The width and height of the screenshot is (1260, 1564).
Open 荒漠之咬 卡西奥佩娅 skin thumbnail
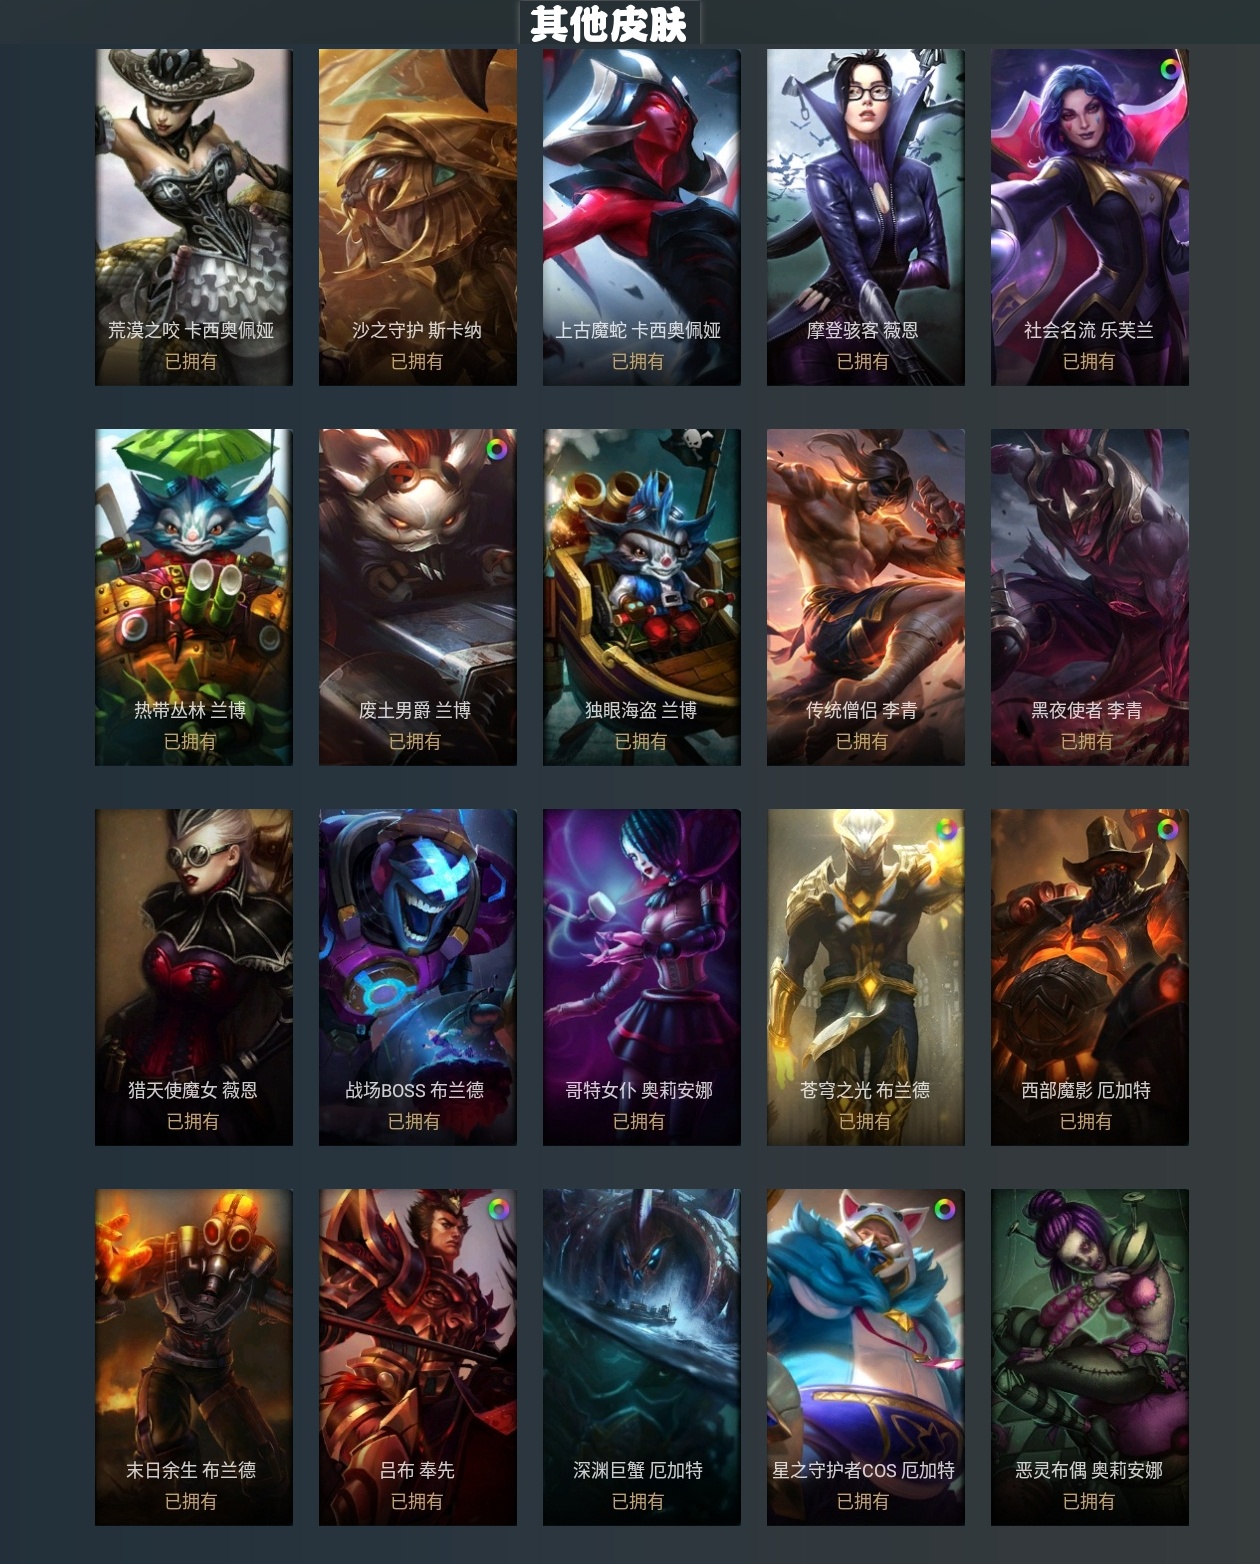pyautogui.click(x=194, y=217)
